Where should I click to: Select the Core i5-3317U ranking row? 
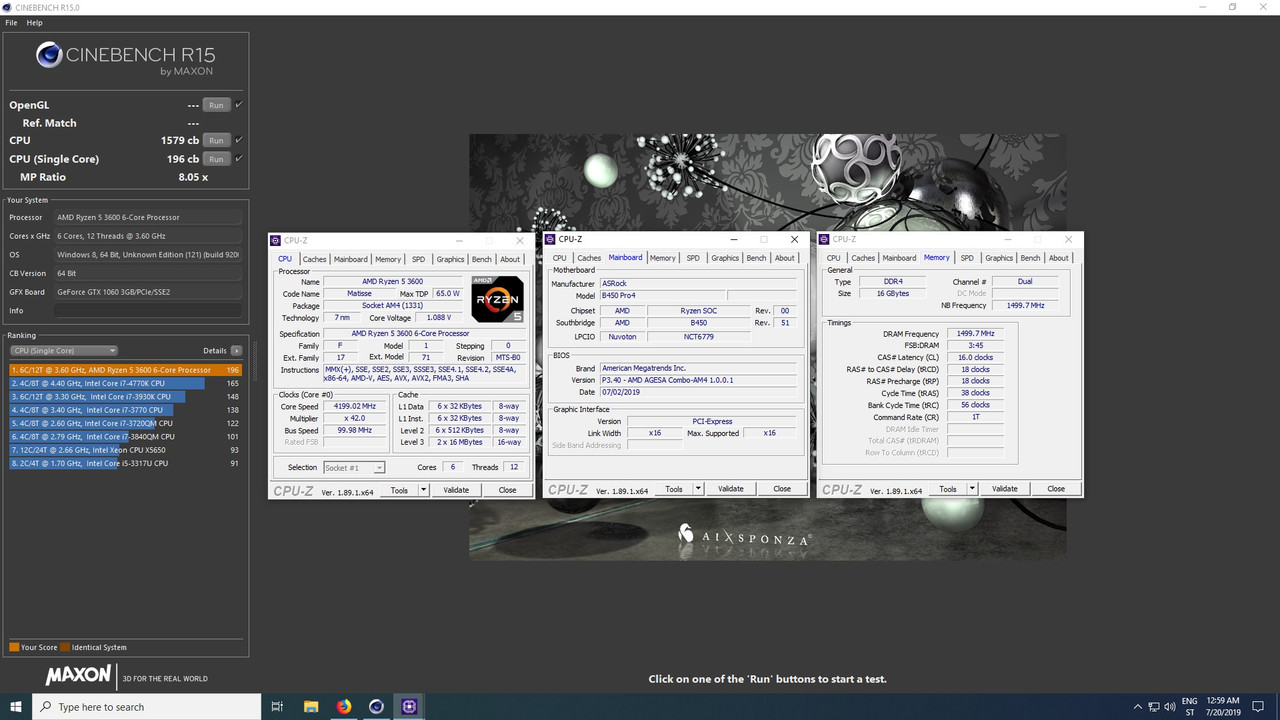(126, 463)
